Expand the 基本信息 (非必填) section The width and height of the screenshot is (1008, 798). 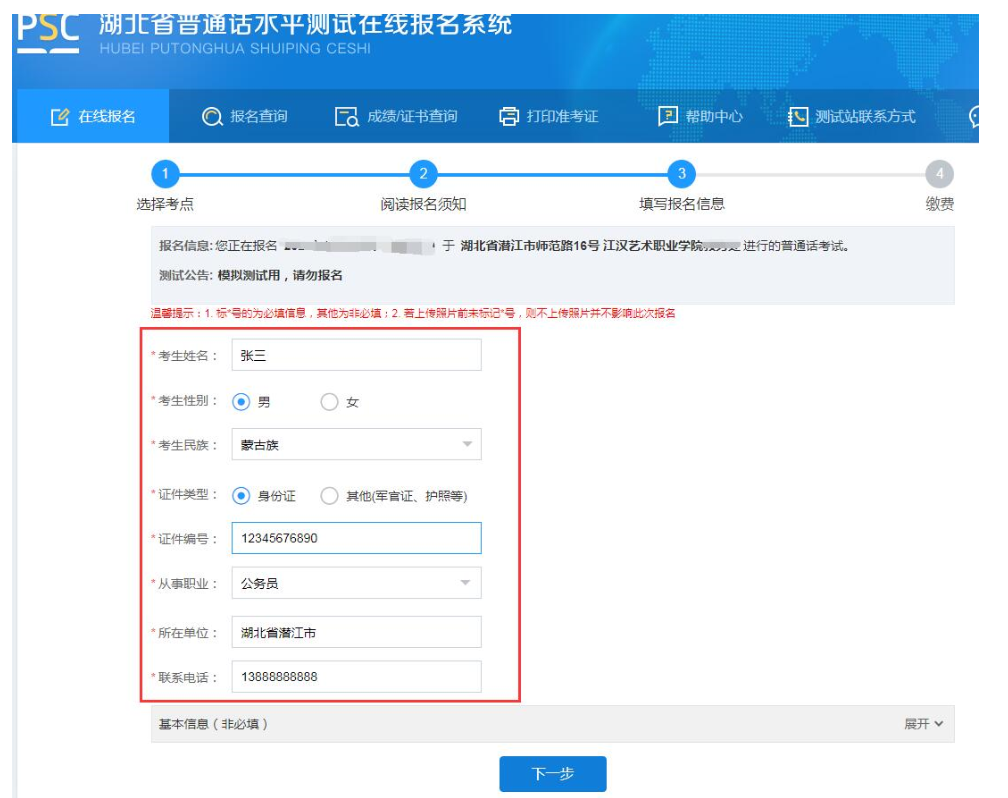(x=922, y=724)
